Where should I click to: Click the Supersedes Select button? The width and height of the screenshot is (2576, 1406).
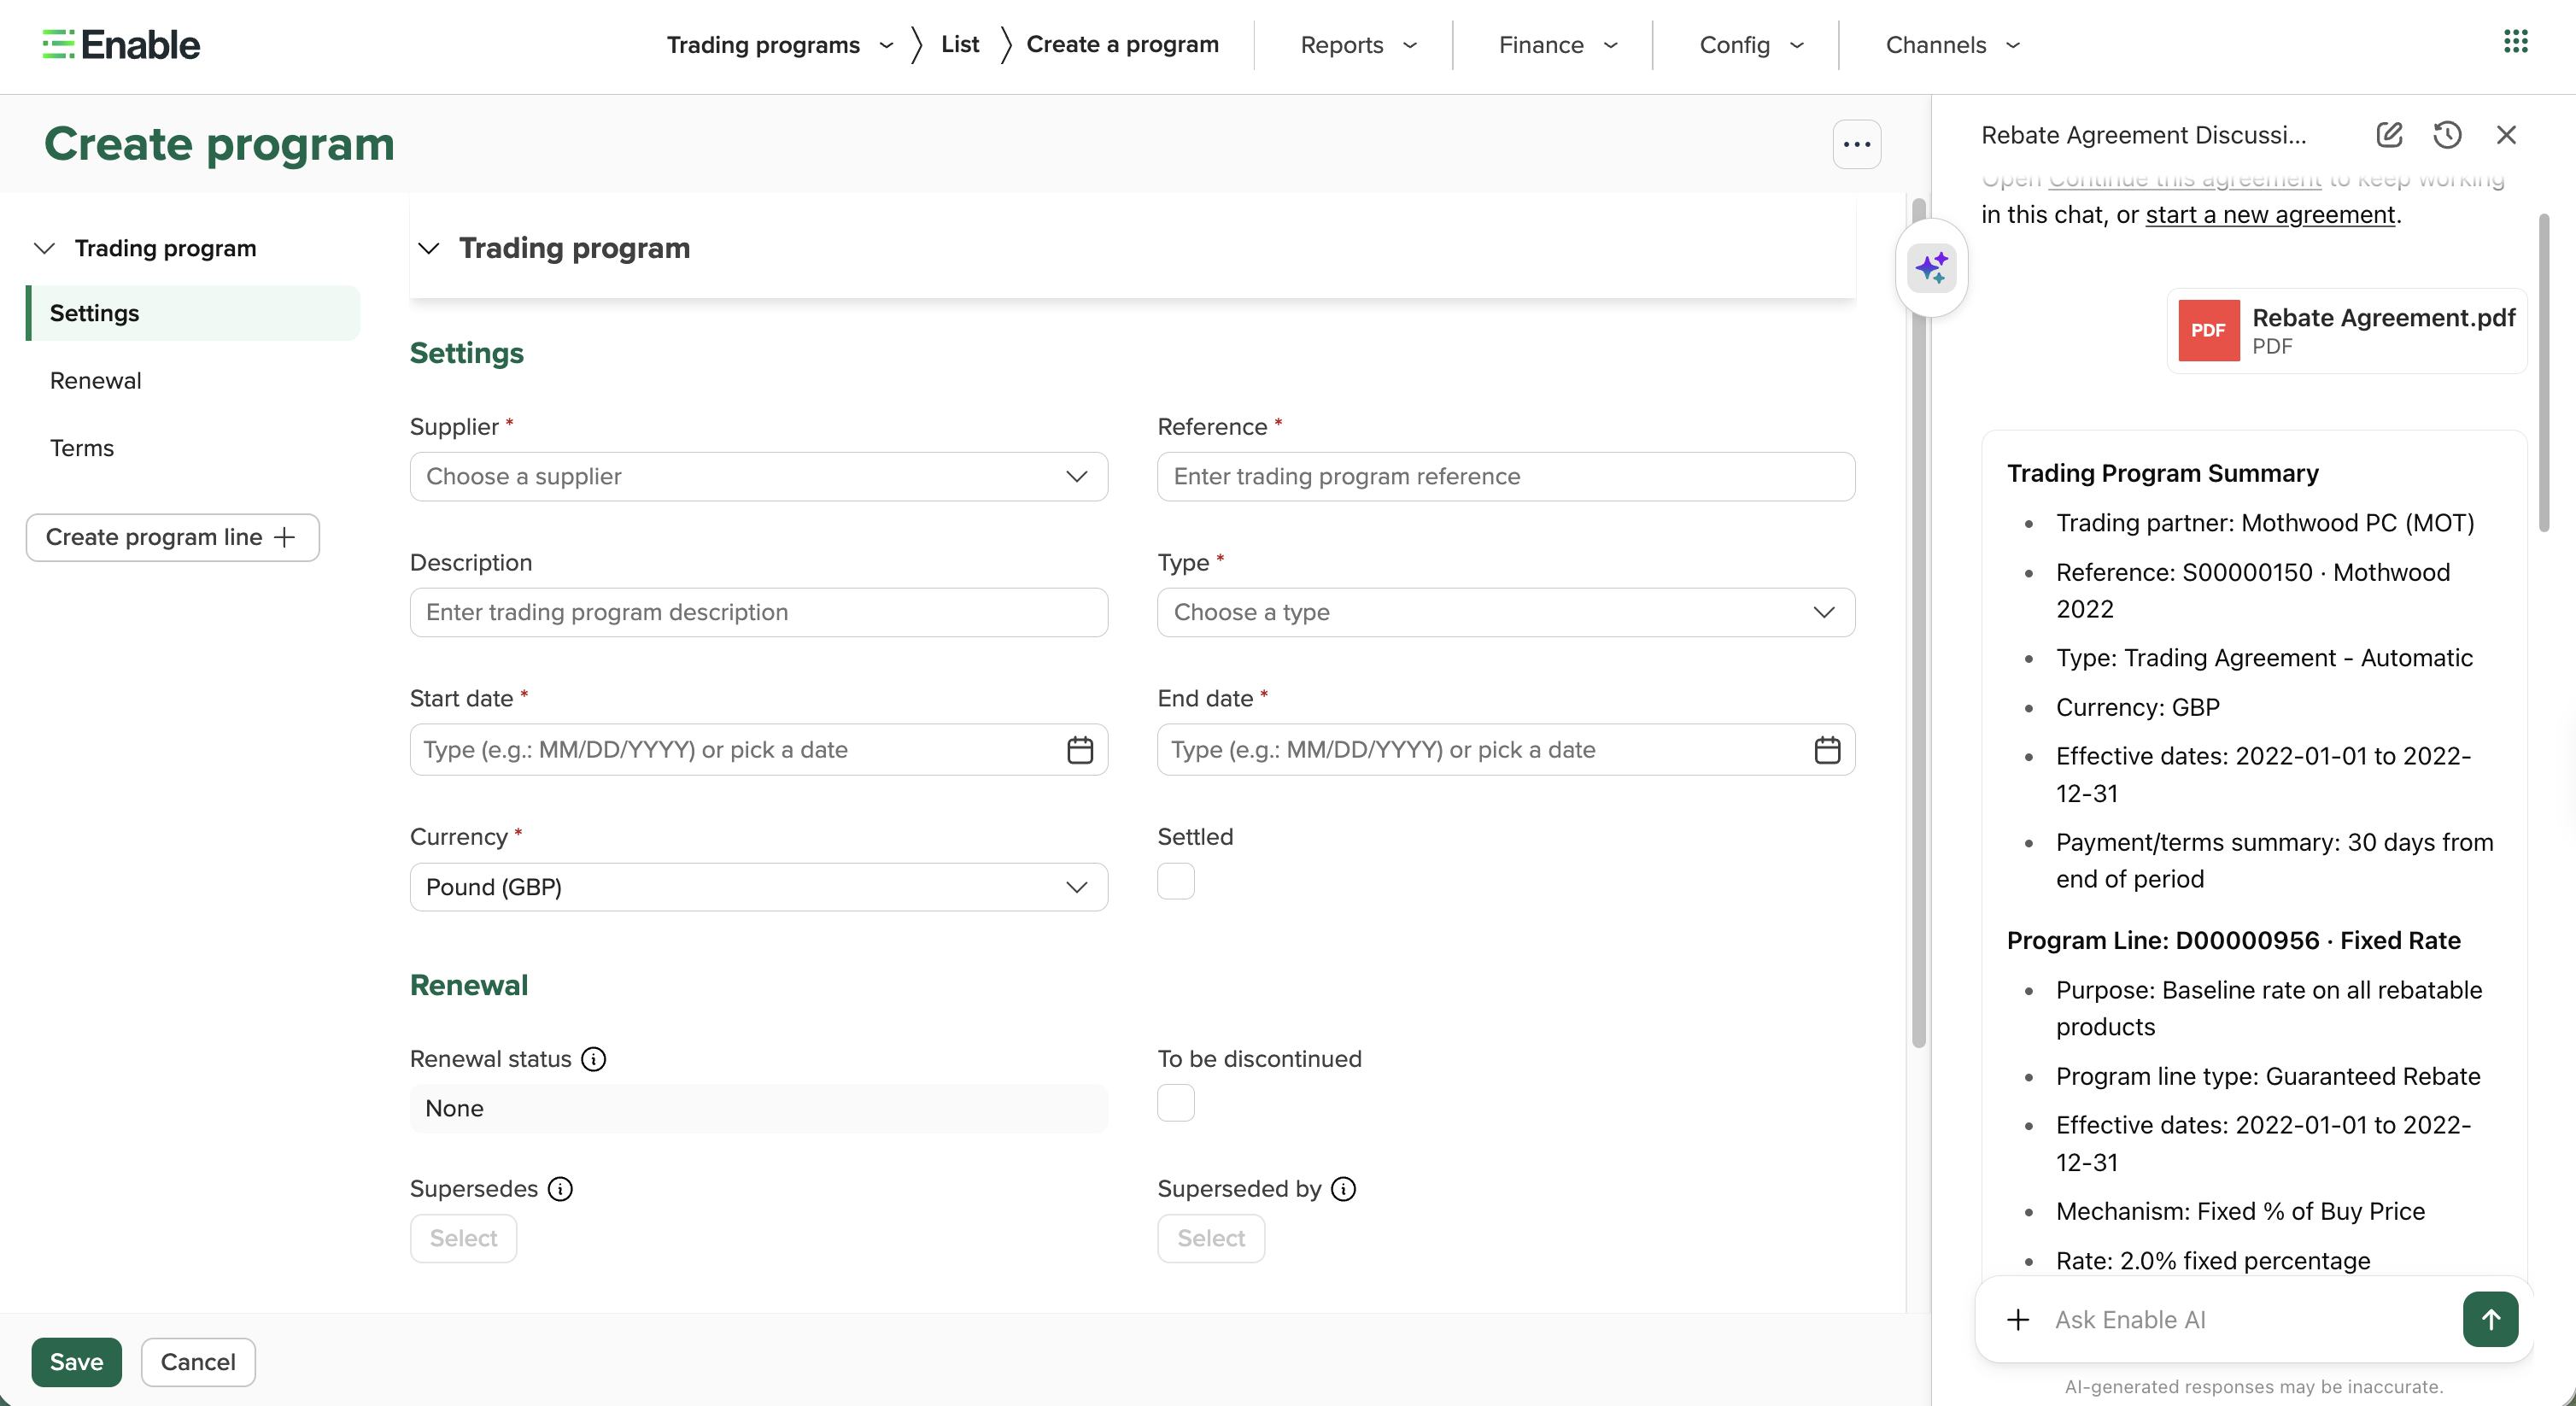(463, 1239)
